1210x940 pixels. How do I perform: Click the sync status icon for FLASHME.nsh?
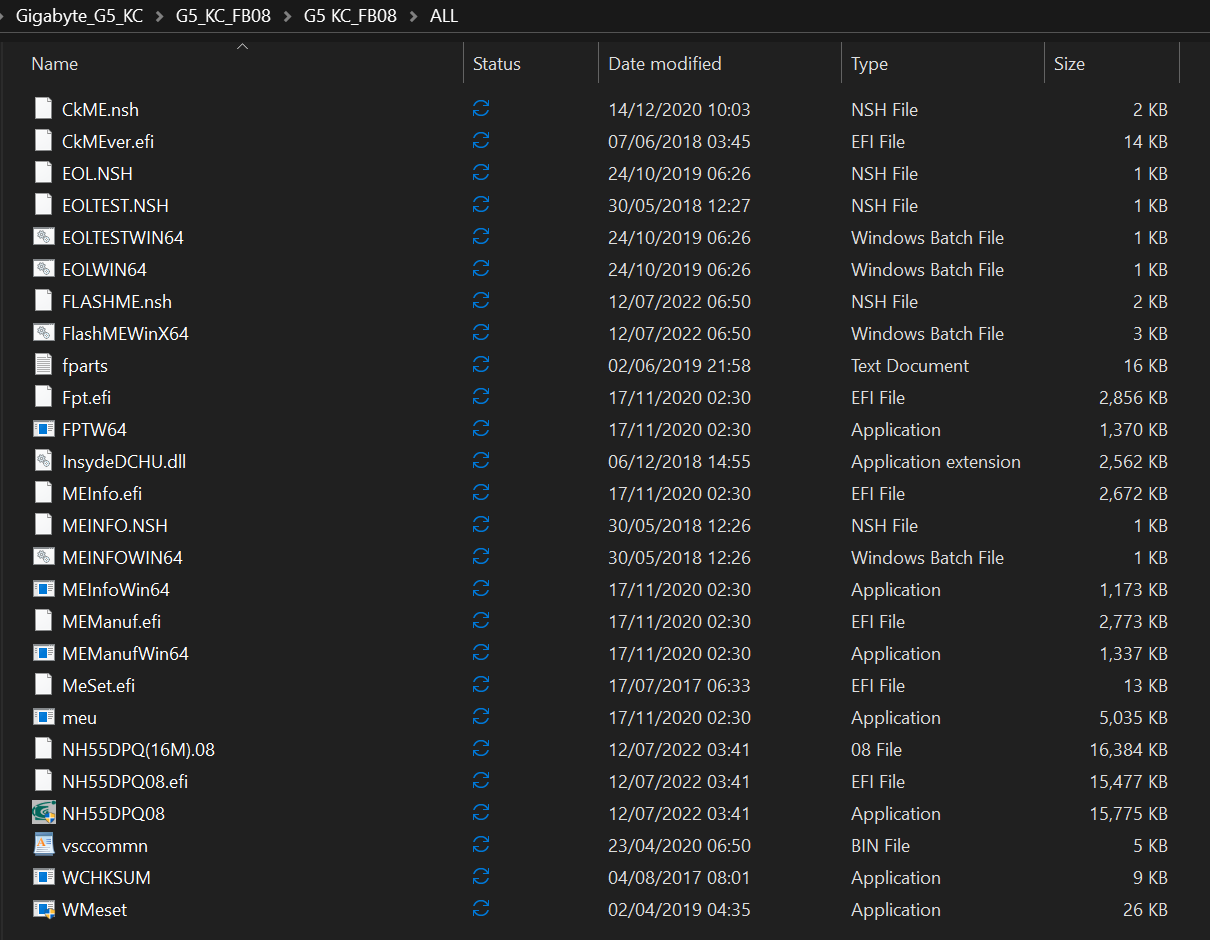[x=481, y=301]
